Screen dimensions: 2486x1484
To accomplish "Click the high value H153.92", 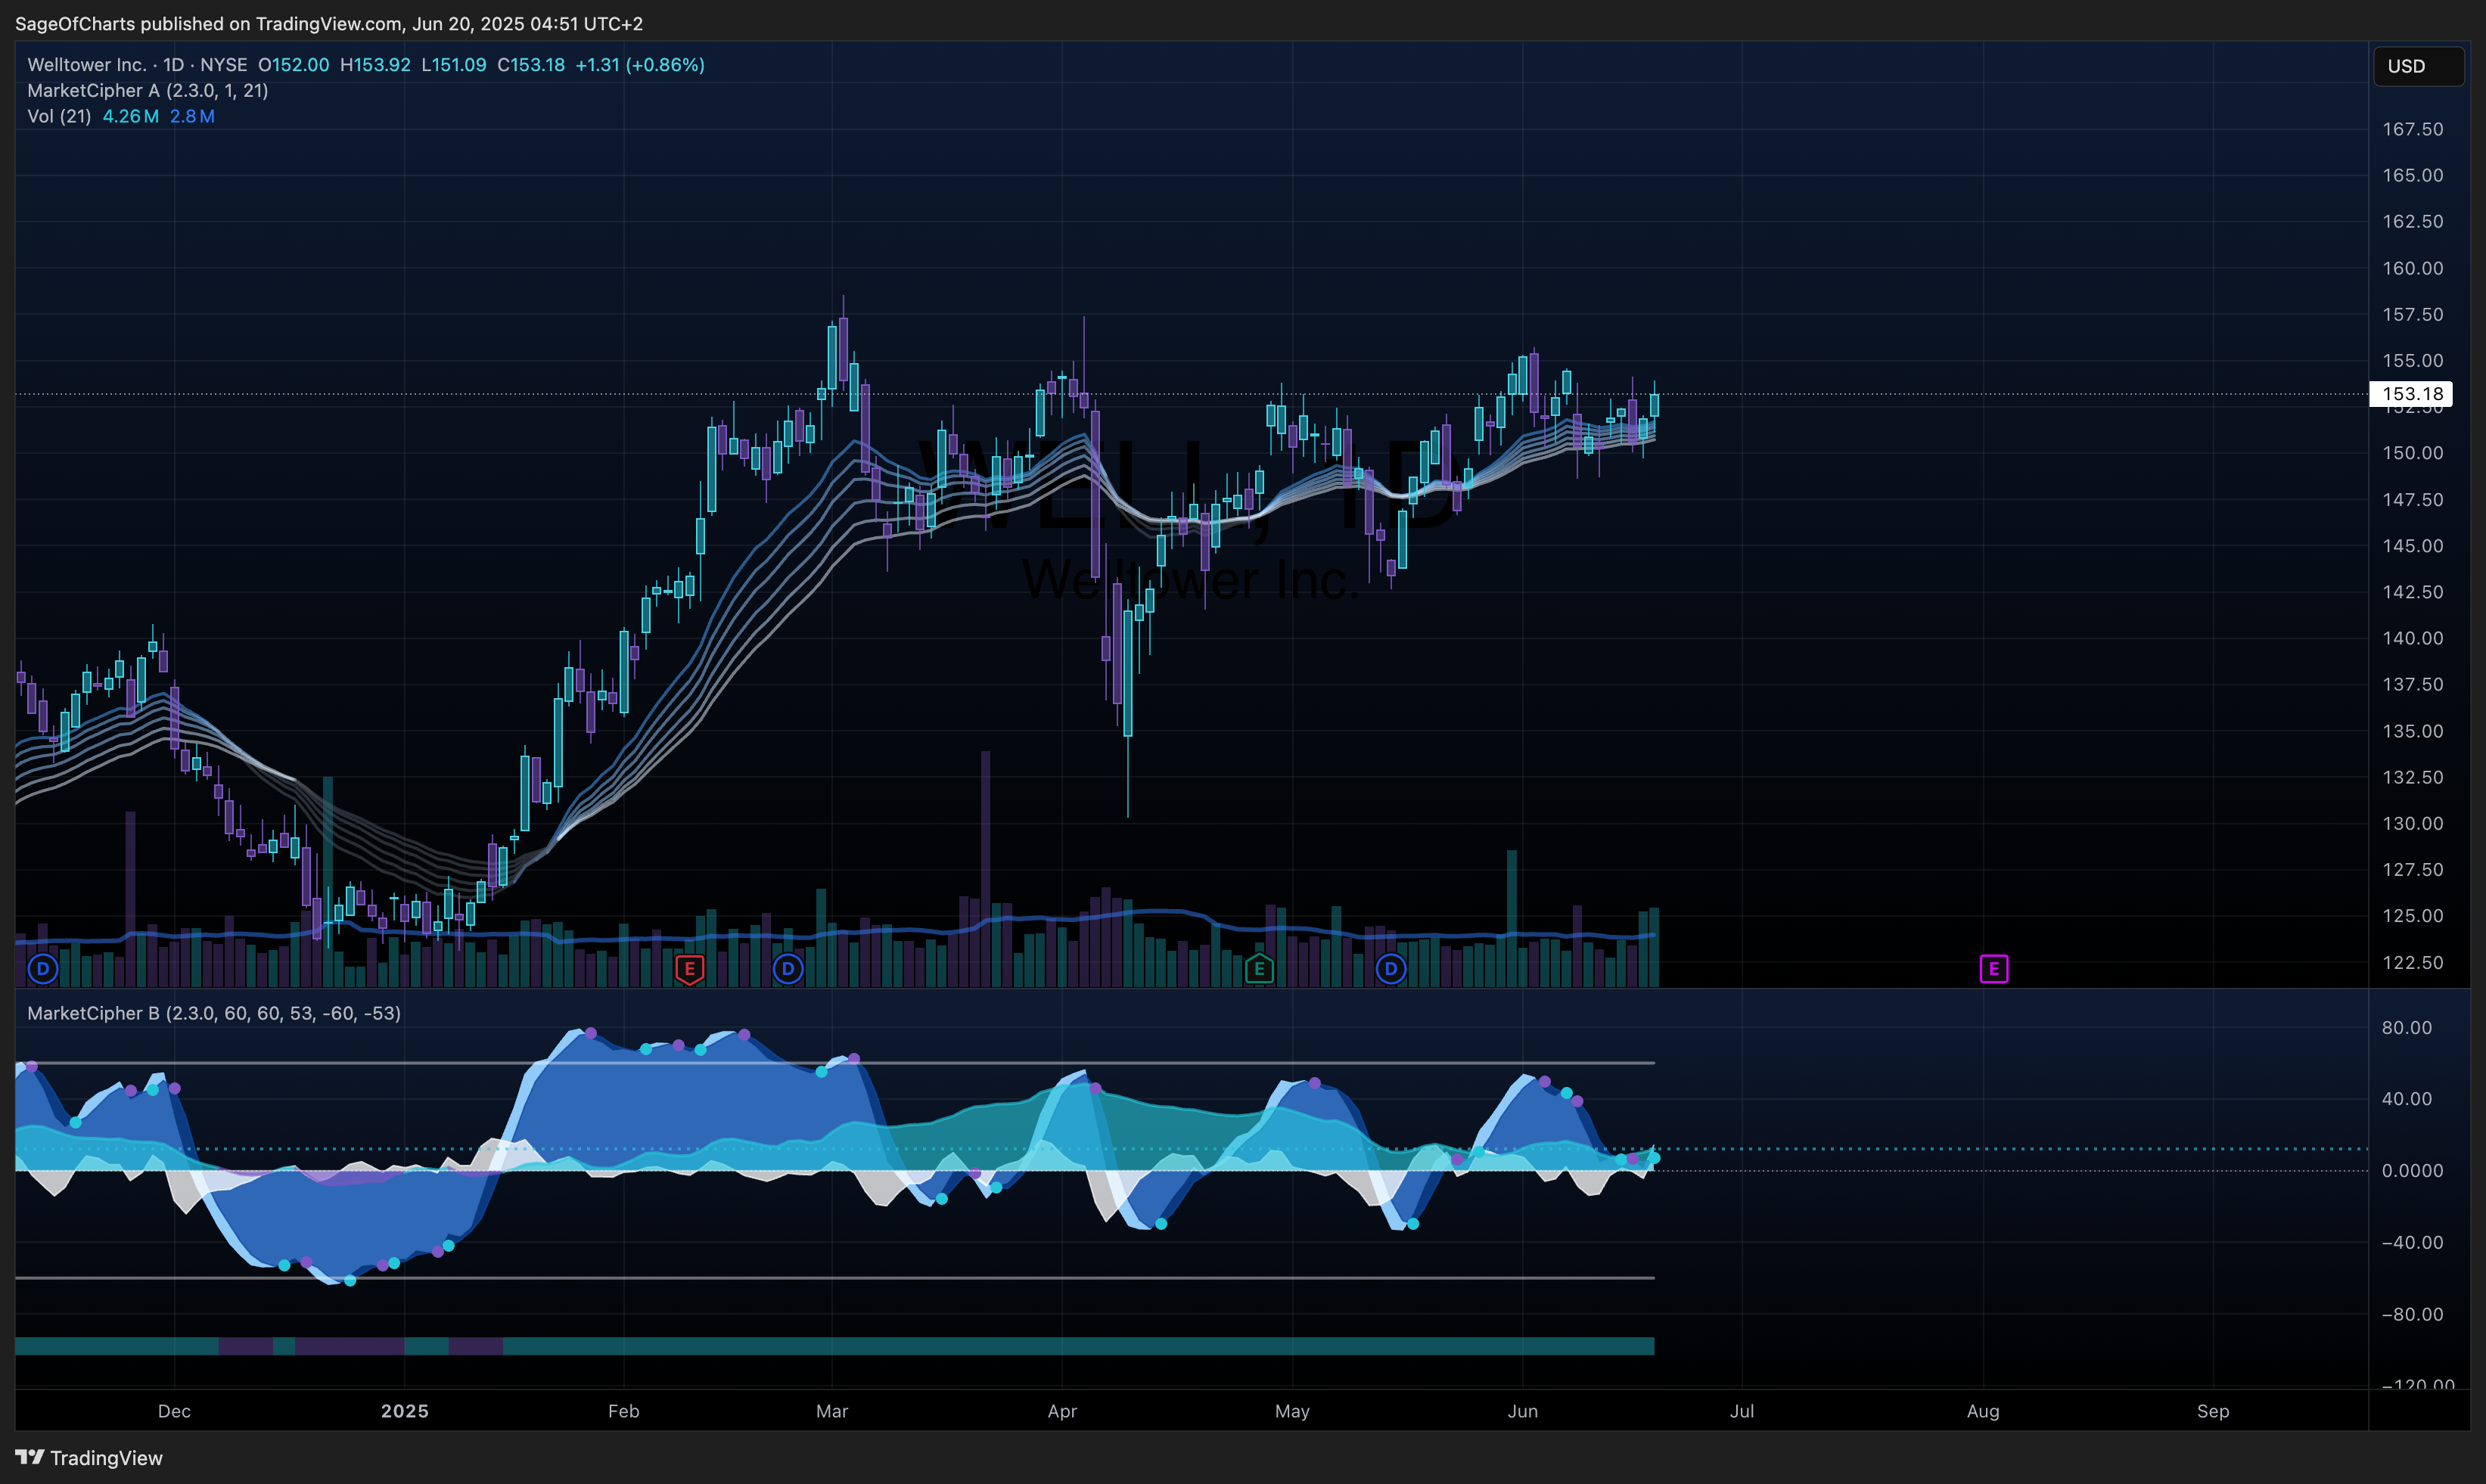I will point(375,65).
